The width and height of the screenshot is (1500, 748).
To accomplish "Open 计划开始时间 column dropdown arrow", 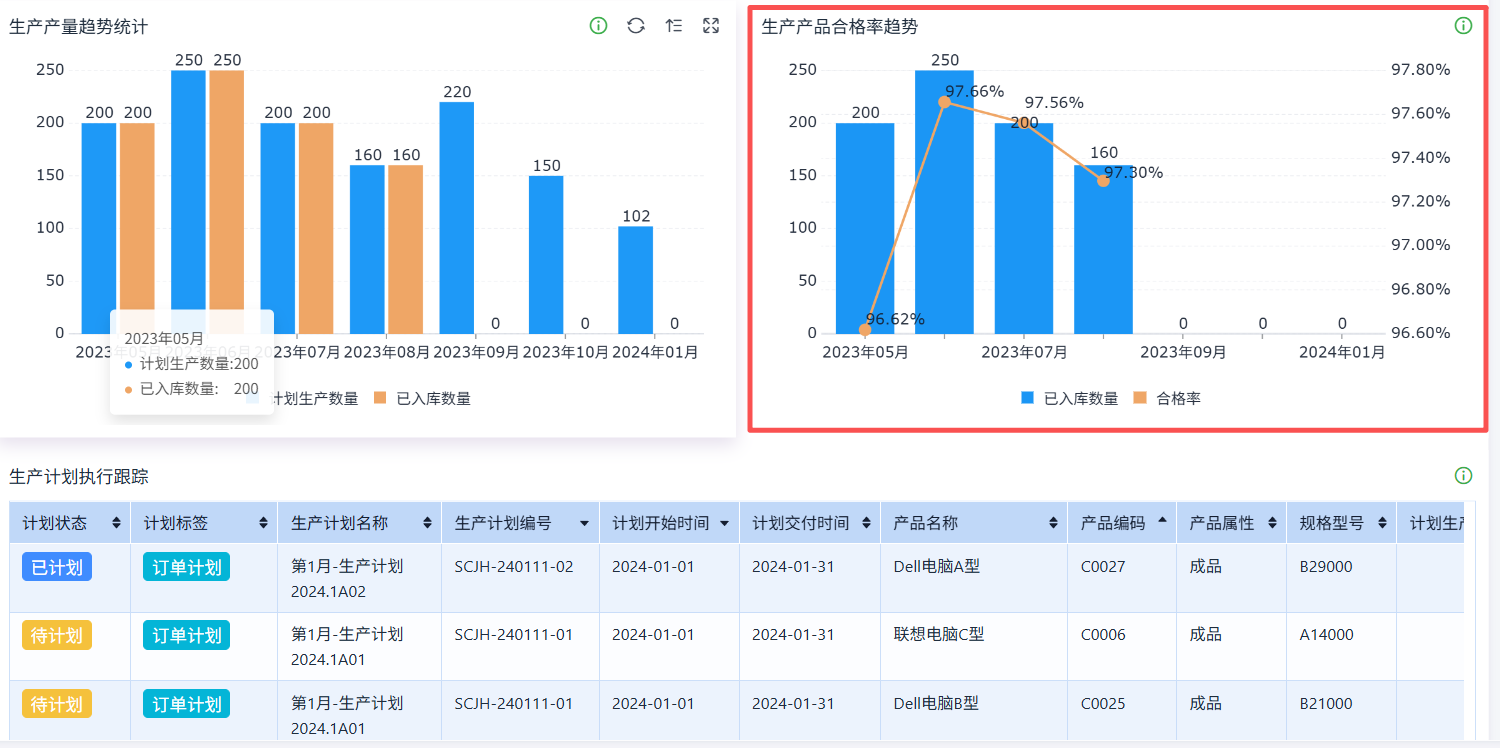I will [x=724, y=524].
